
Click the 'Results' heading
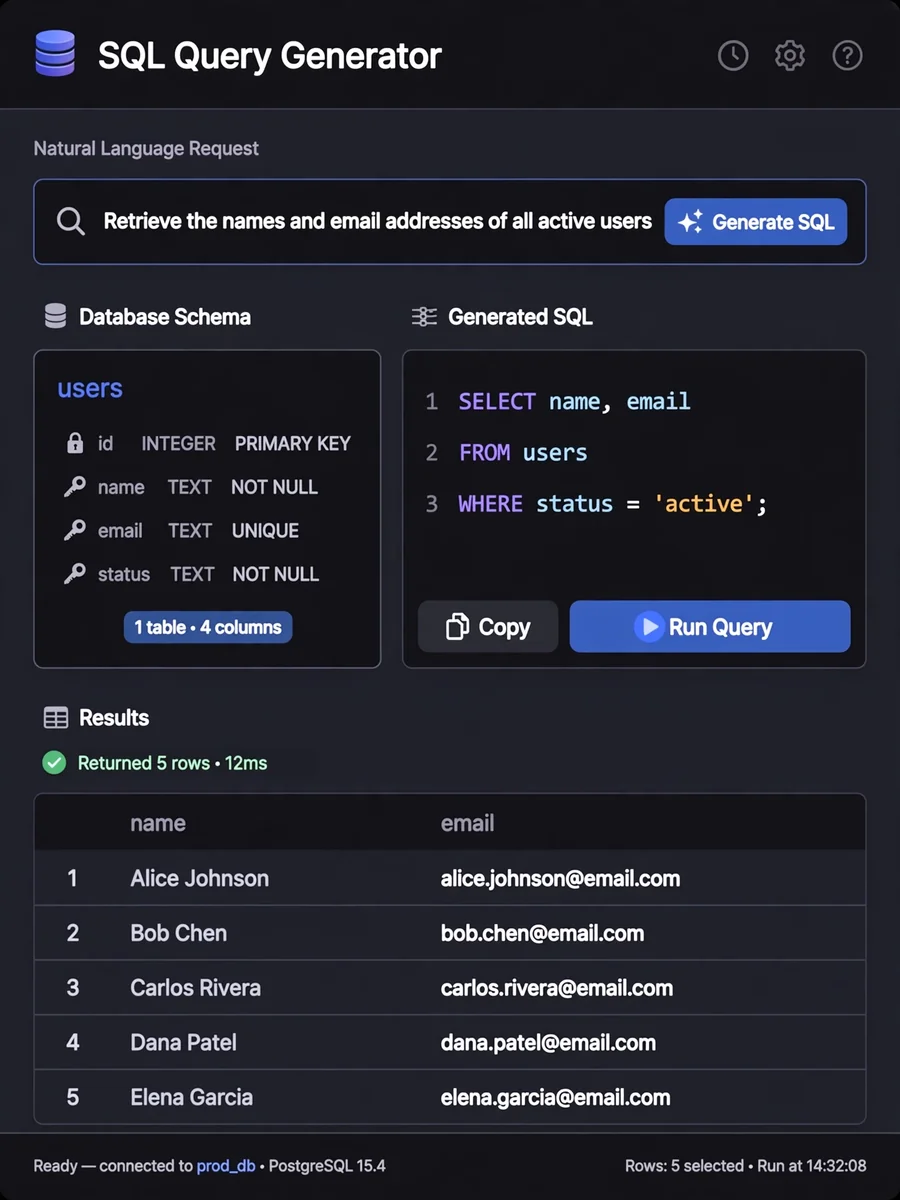114,718
